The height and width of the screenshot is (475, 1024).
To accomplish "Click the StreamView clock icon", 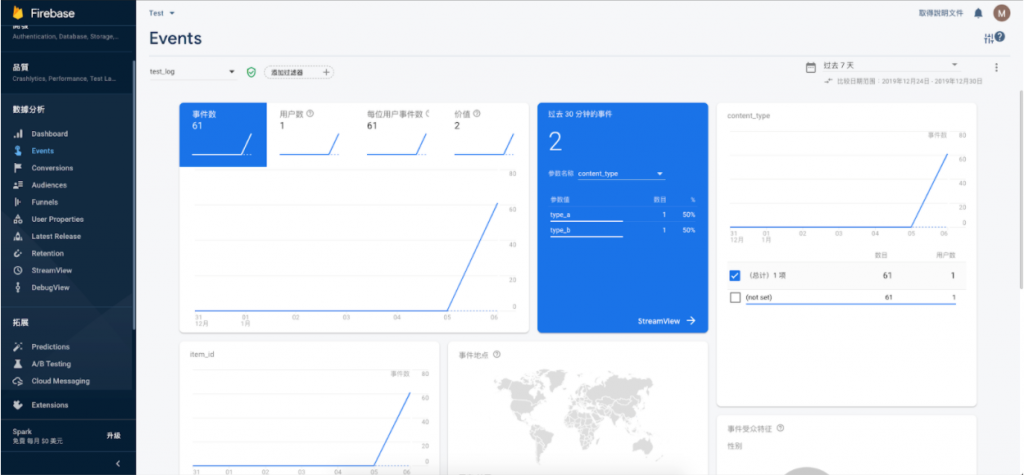I will (18, 270).
